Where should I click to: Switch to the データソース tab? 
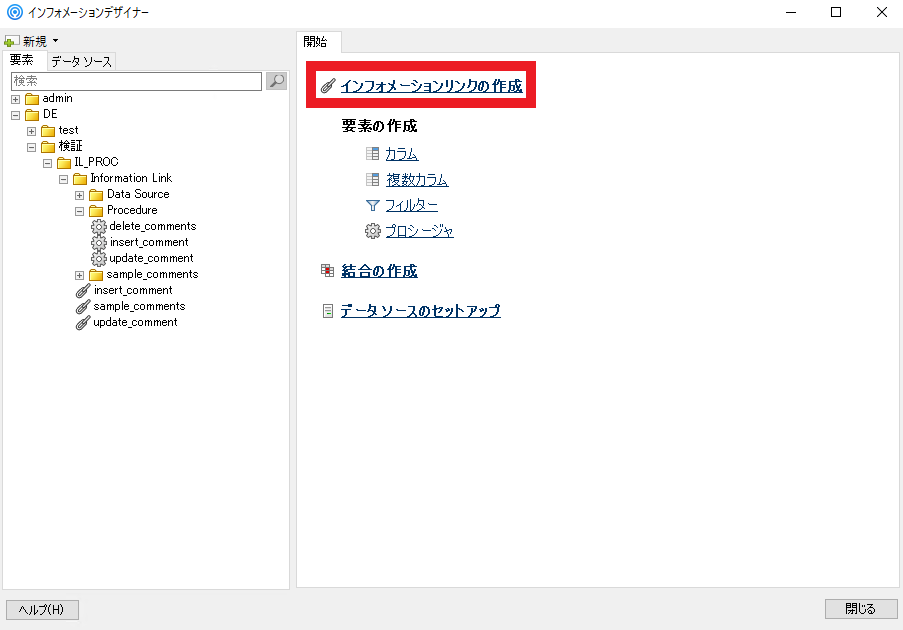[81, 61]
